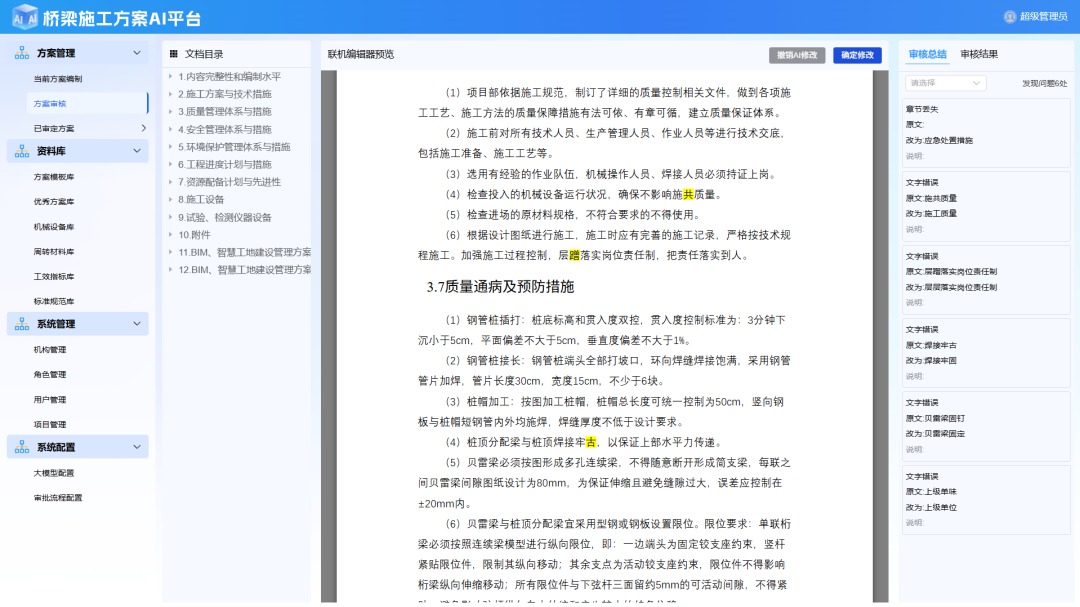Open 大模型配置 settings page
Image resolution: width=1080 pixels, height=607 pixels.
[54, 473]
